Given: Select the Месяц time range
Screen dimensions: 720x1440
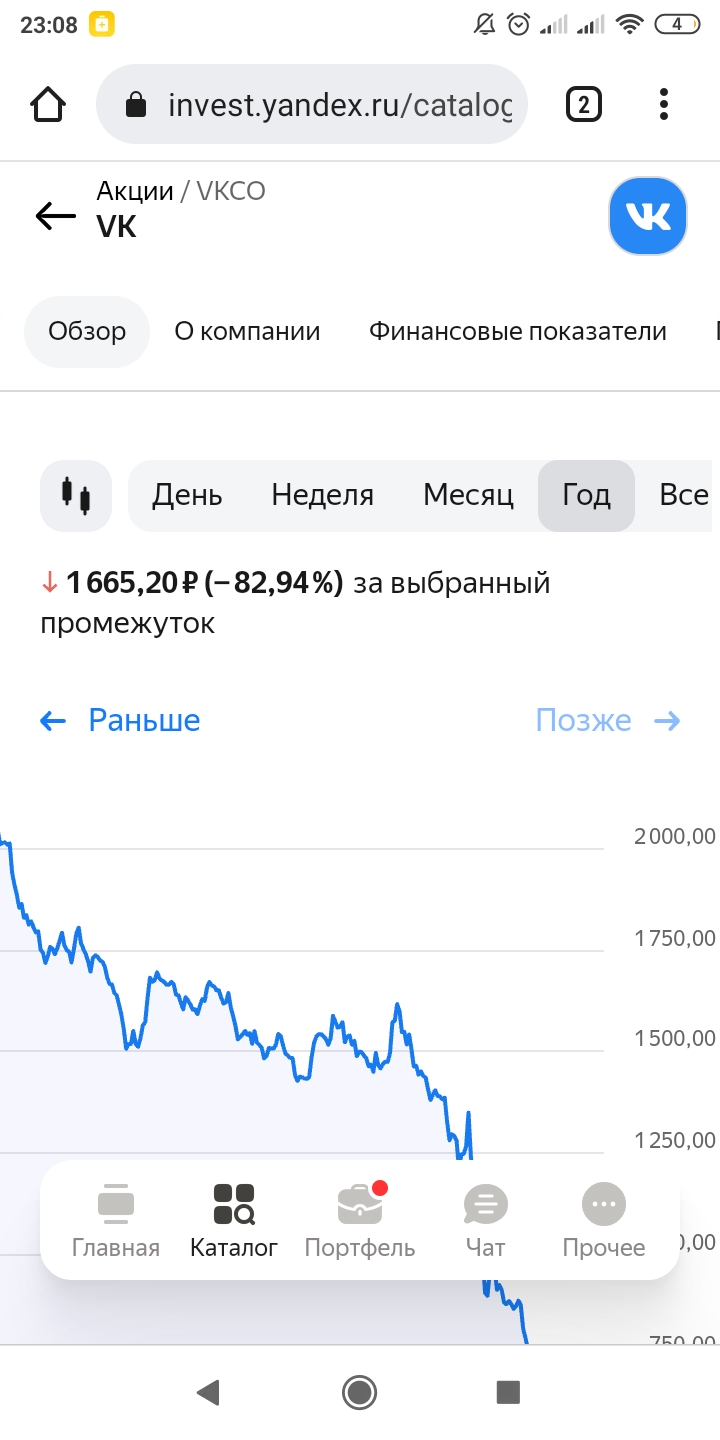Looking at the screenshot, I should (468, 495).
